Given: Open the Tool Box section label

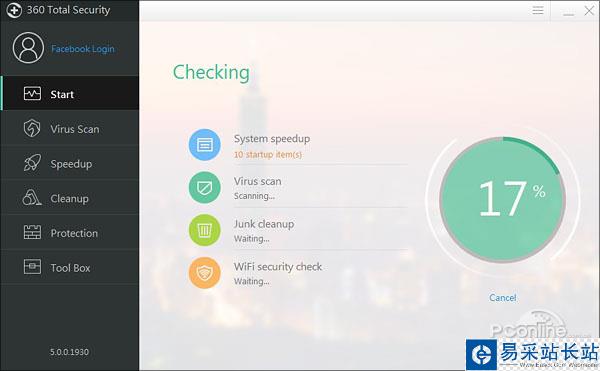Looking at the screenshot, I should pos(70,268).
